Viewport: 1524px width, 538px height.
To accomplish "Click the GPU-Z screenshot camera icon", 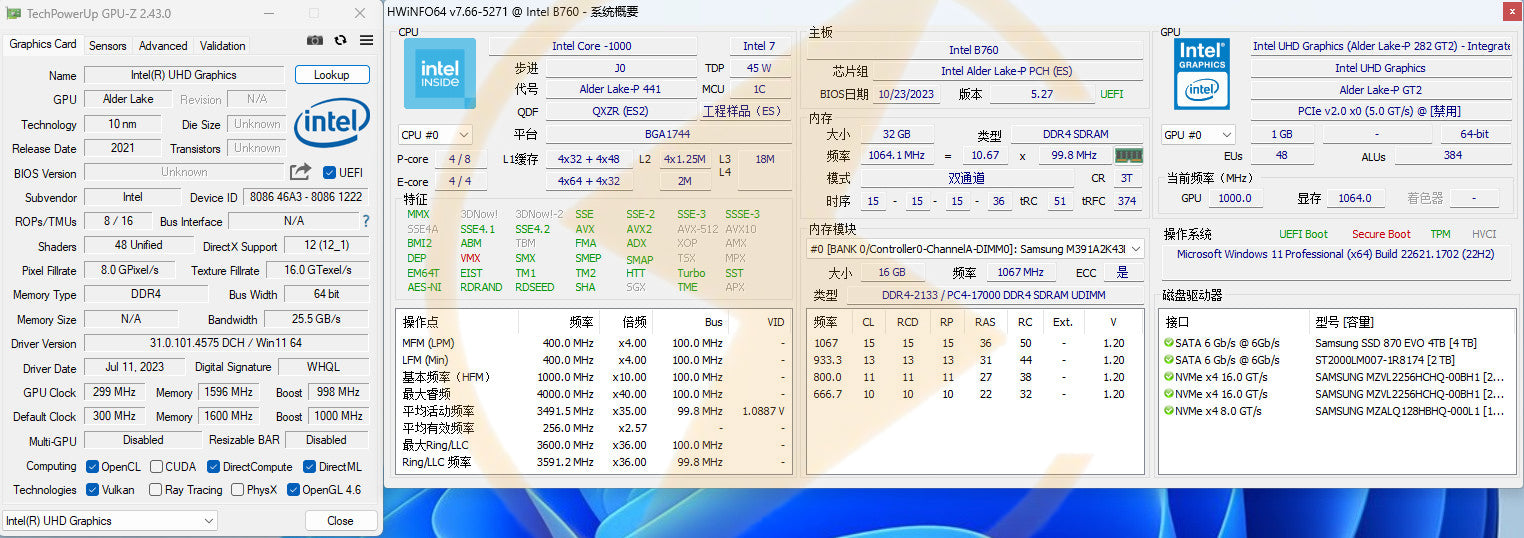I will 315,40.
